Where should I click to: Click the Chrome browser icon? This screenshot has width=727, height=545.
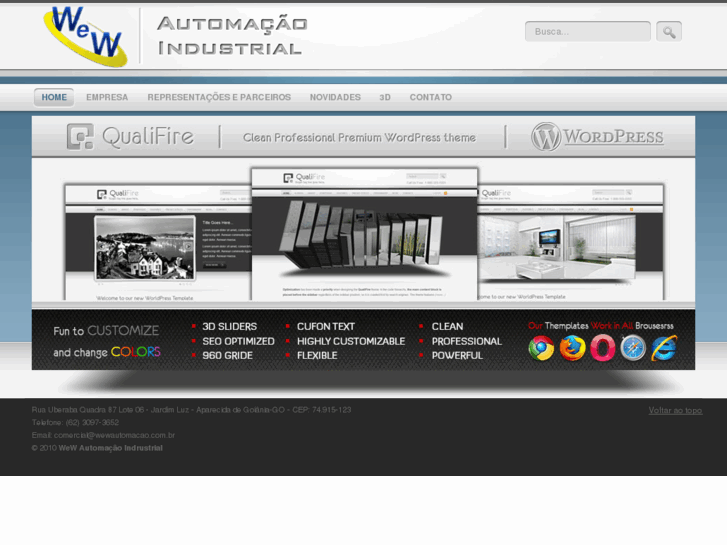pyautogui.click(x=541, y=348)
